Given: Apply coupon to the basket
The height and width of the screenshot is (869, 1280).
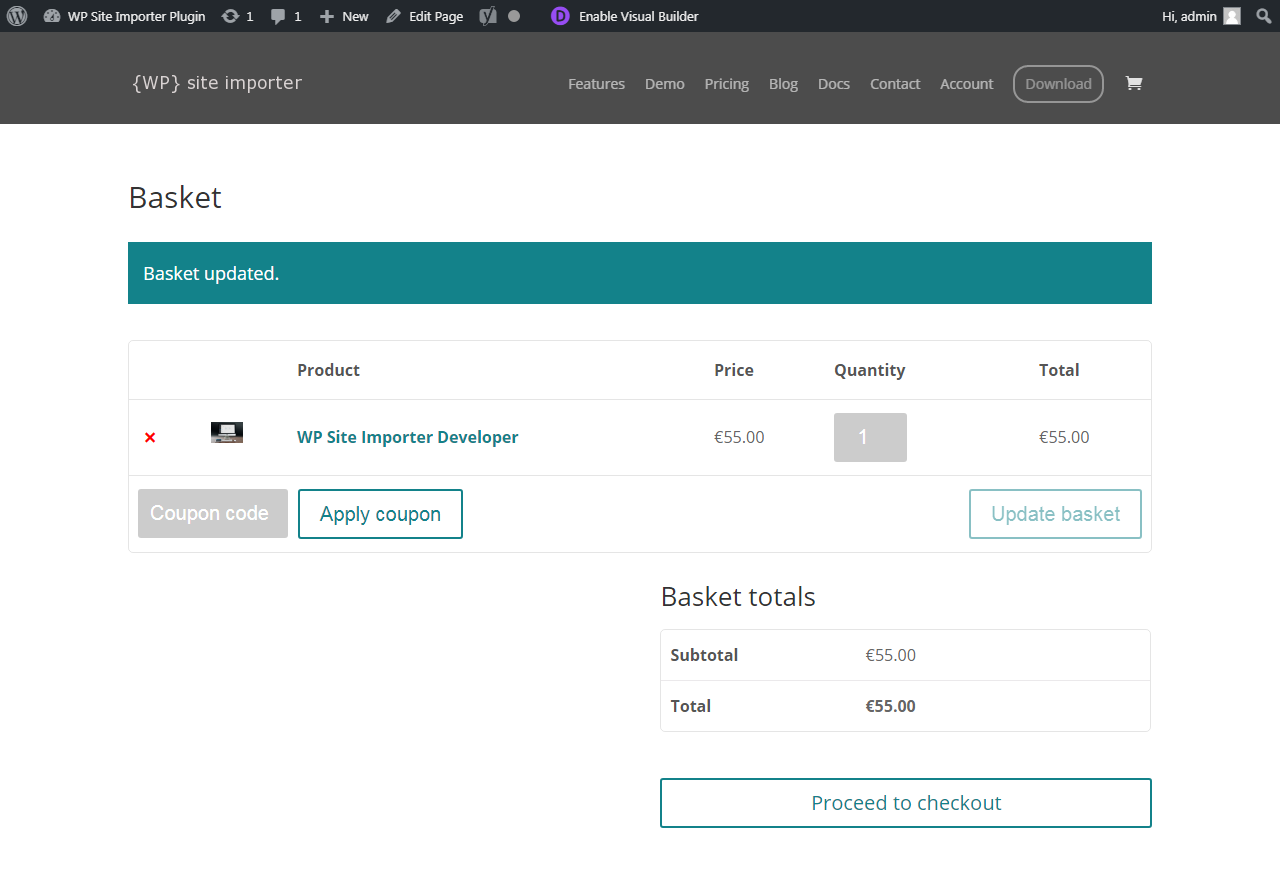Looking at the screenshot, I should 380,514.
